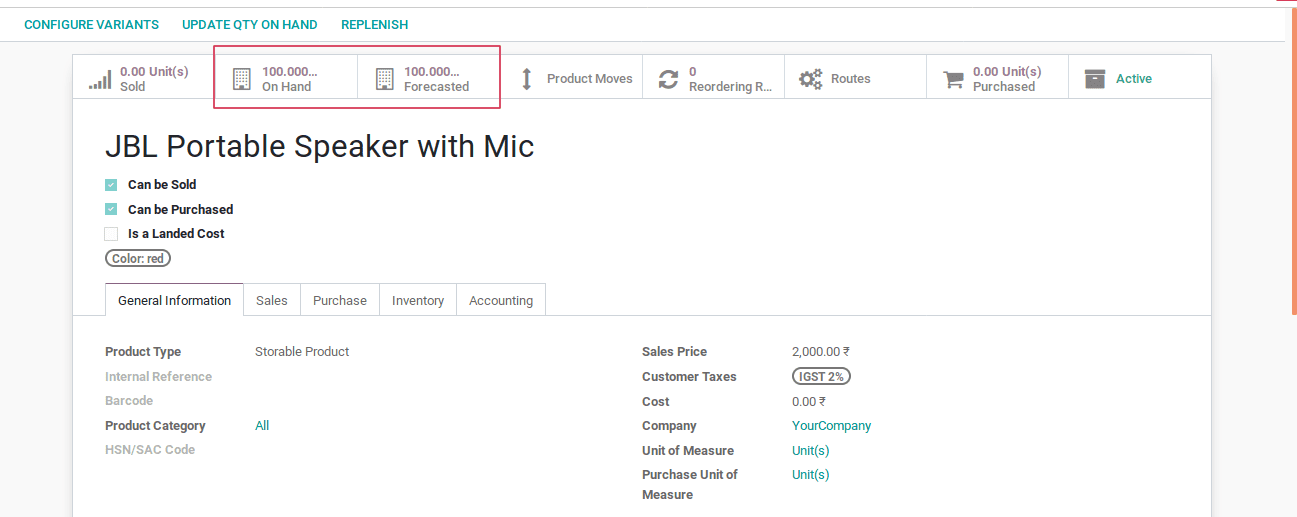Viewport: 1297px width, 517px height.
Task: Click the Purchased shopping cart icon
Action: click(953, 79)
